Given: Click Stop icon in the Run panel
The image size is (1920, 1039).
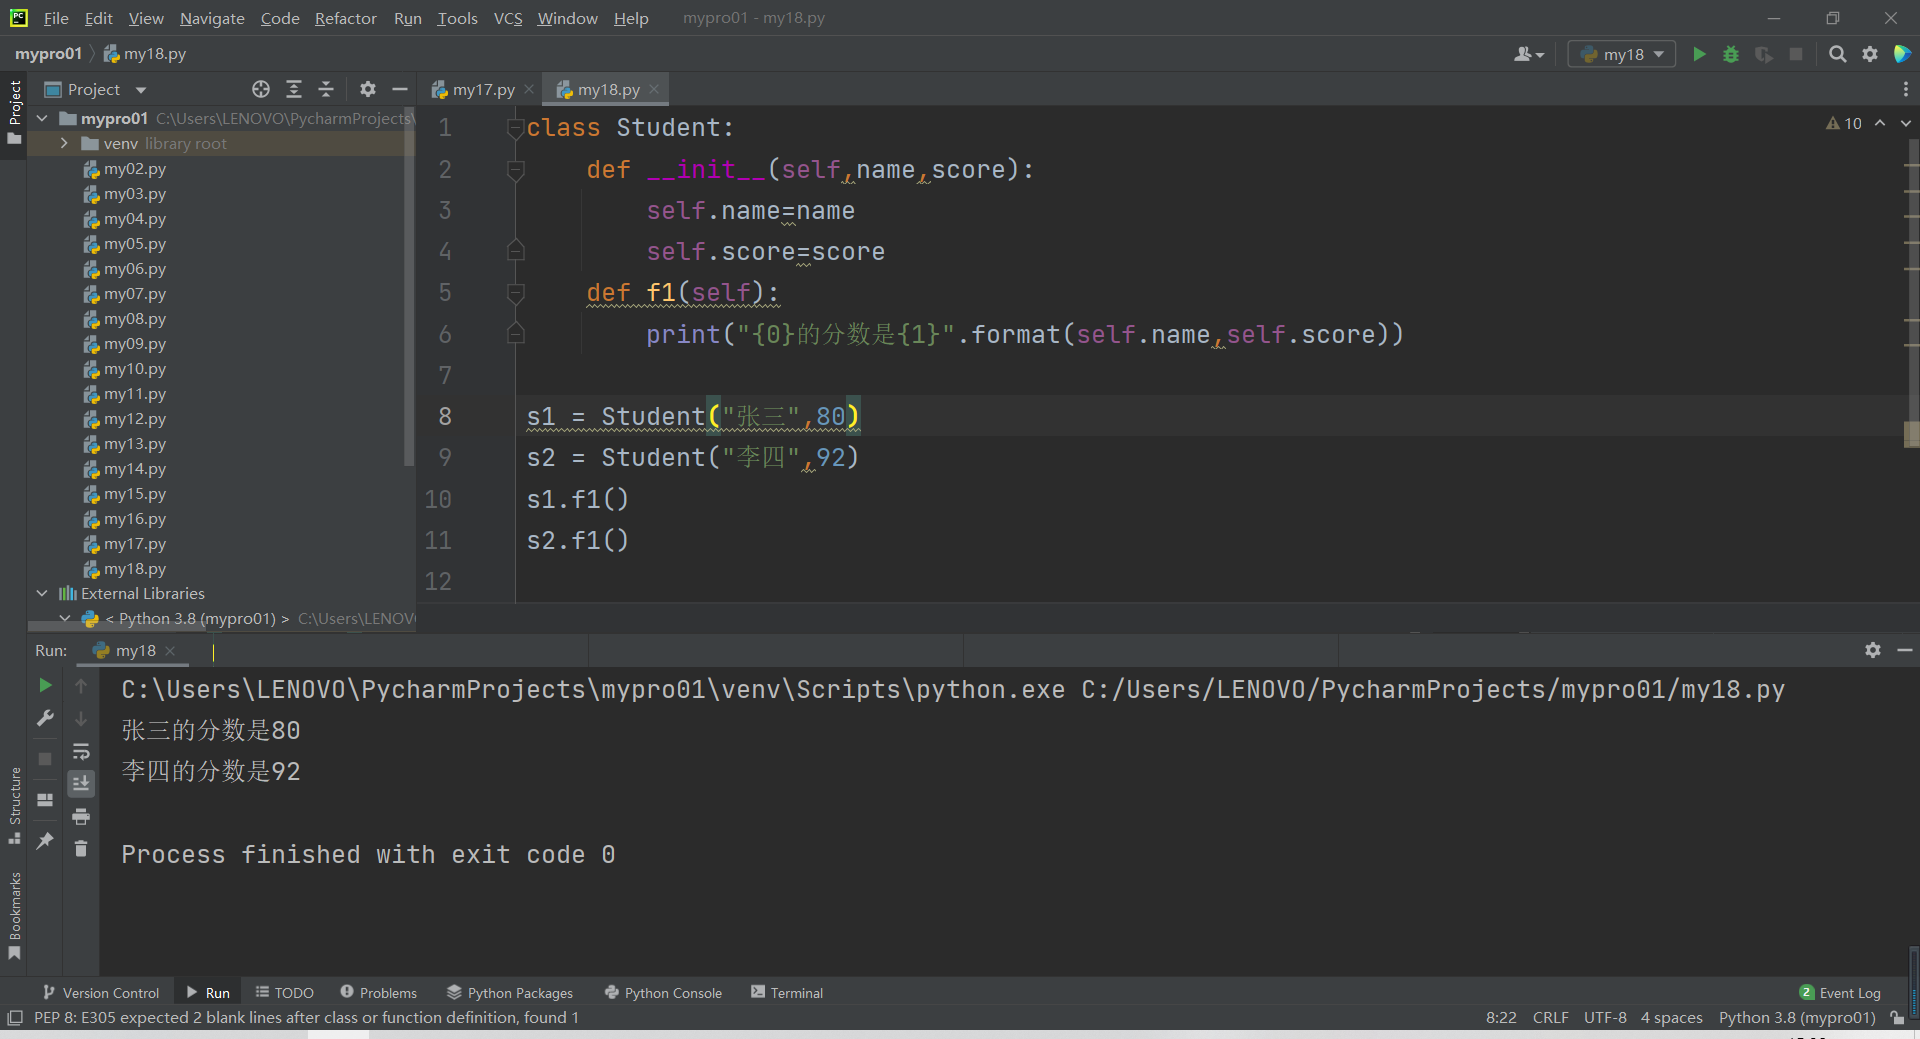Looking at the screenshot, I should click(x=45, y=759).
